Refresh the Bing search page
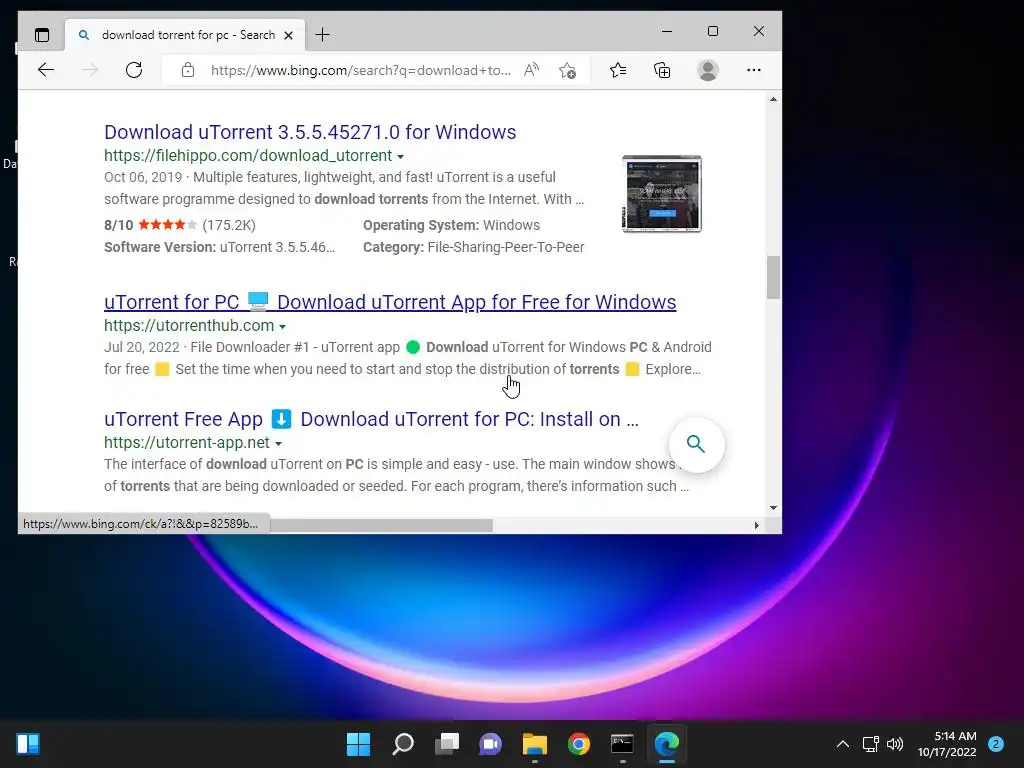Viewport: 1024px width, 768px height. [x=134, y=70]
